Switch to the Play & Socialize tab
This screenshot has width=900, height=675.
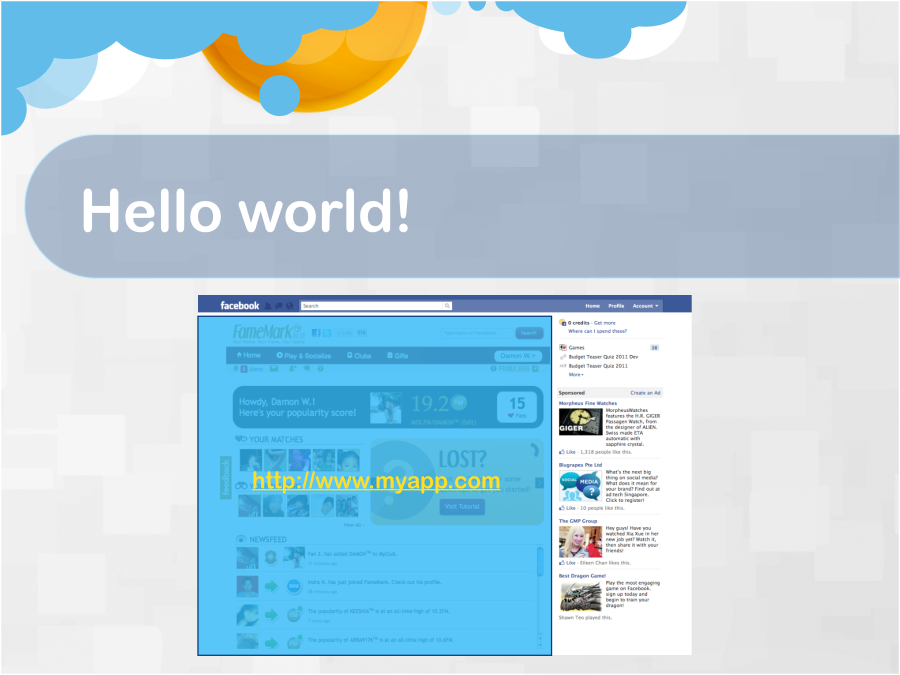click(x=303, y=355)
